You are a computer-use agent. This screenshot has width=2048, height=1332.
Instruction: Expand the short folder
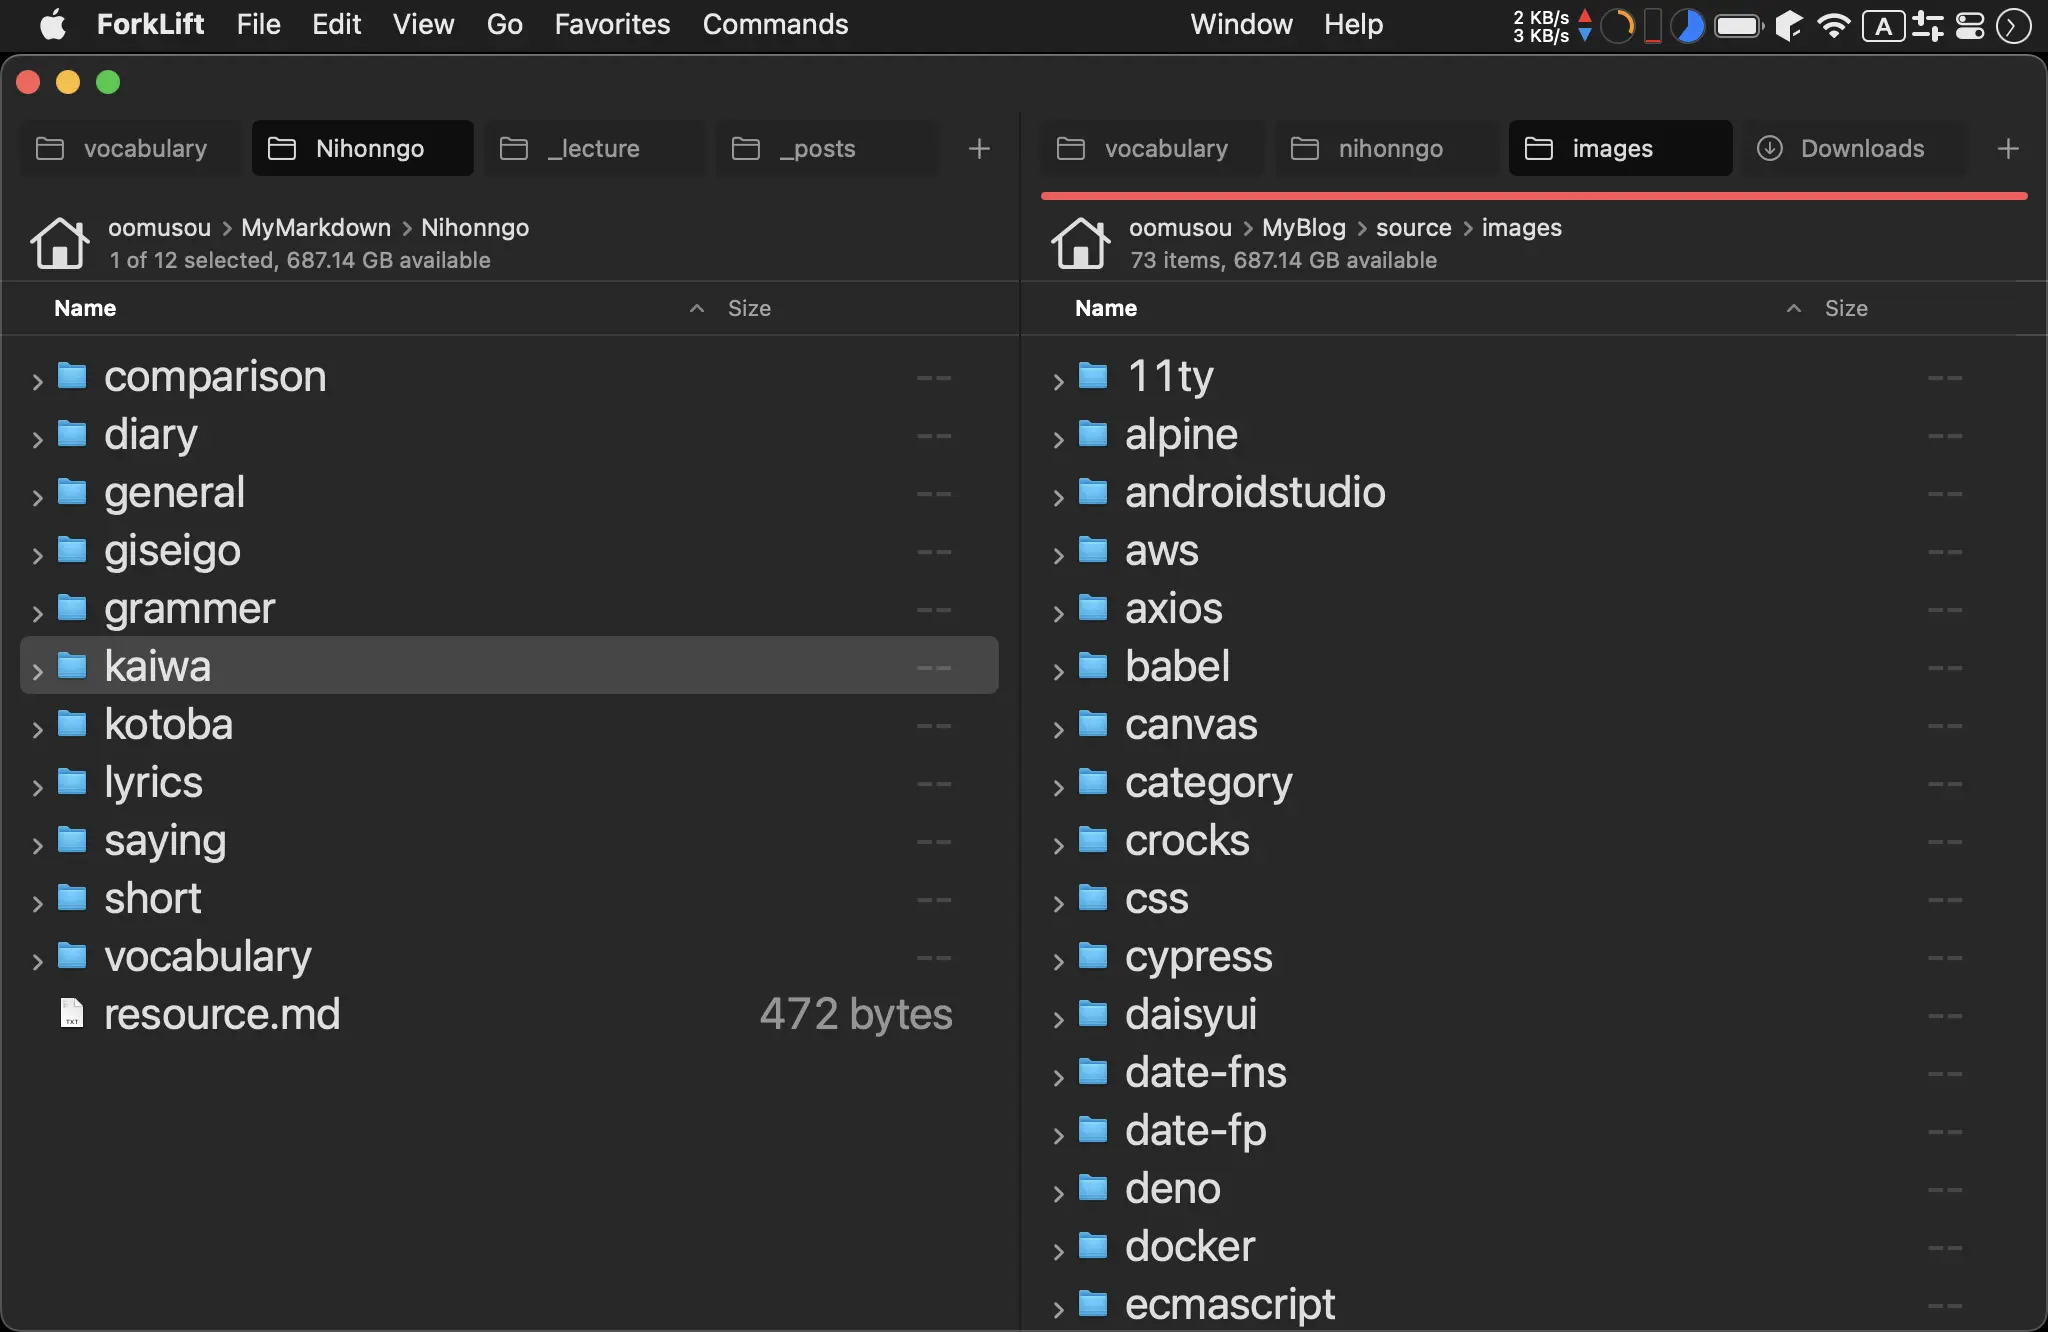click(37, 902)
